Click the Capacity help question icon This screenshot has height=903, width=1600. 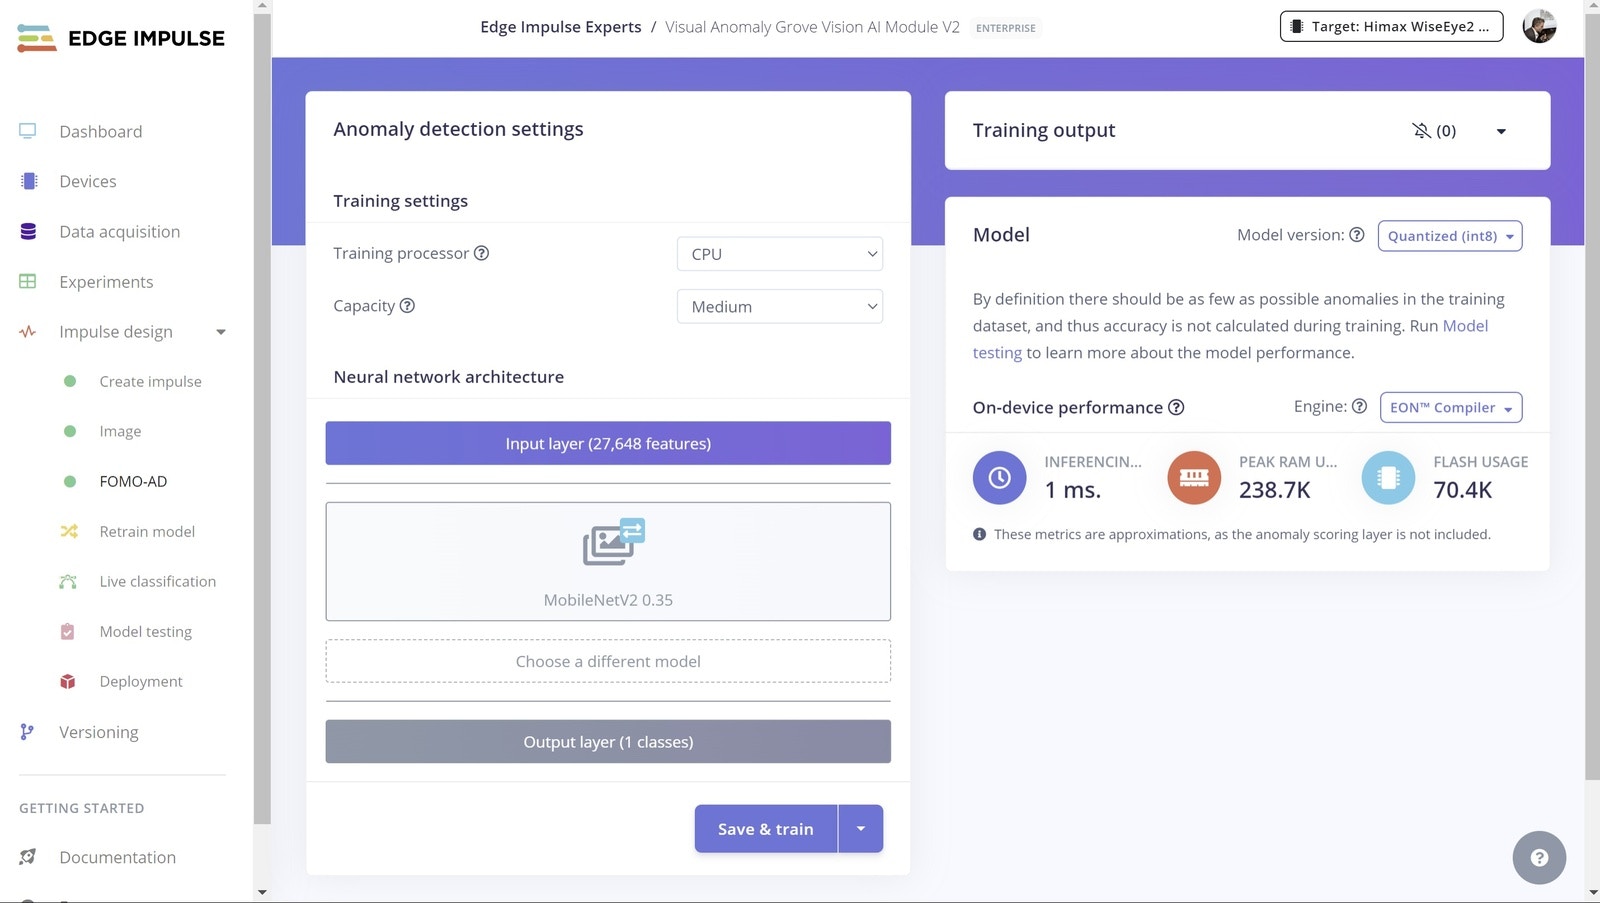coord(407,305)
